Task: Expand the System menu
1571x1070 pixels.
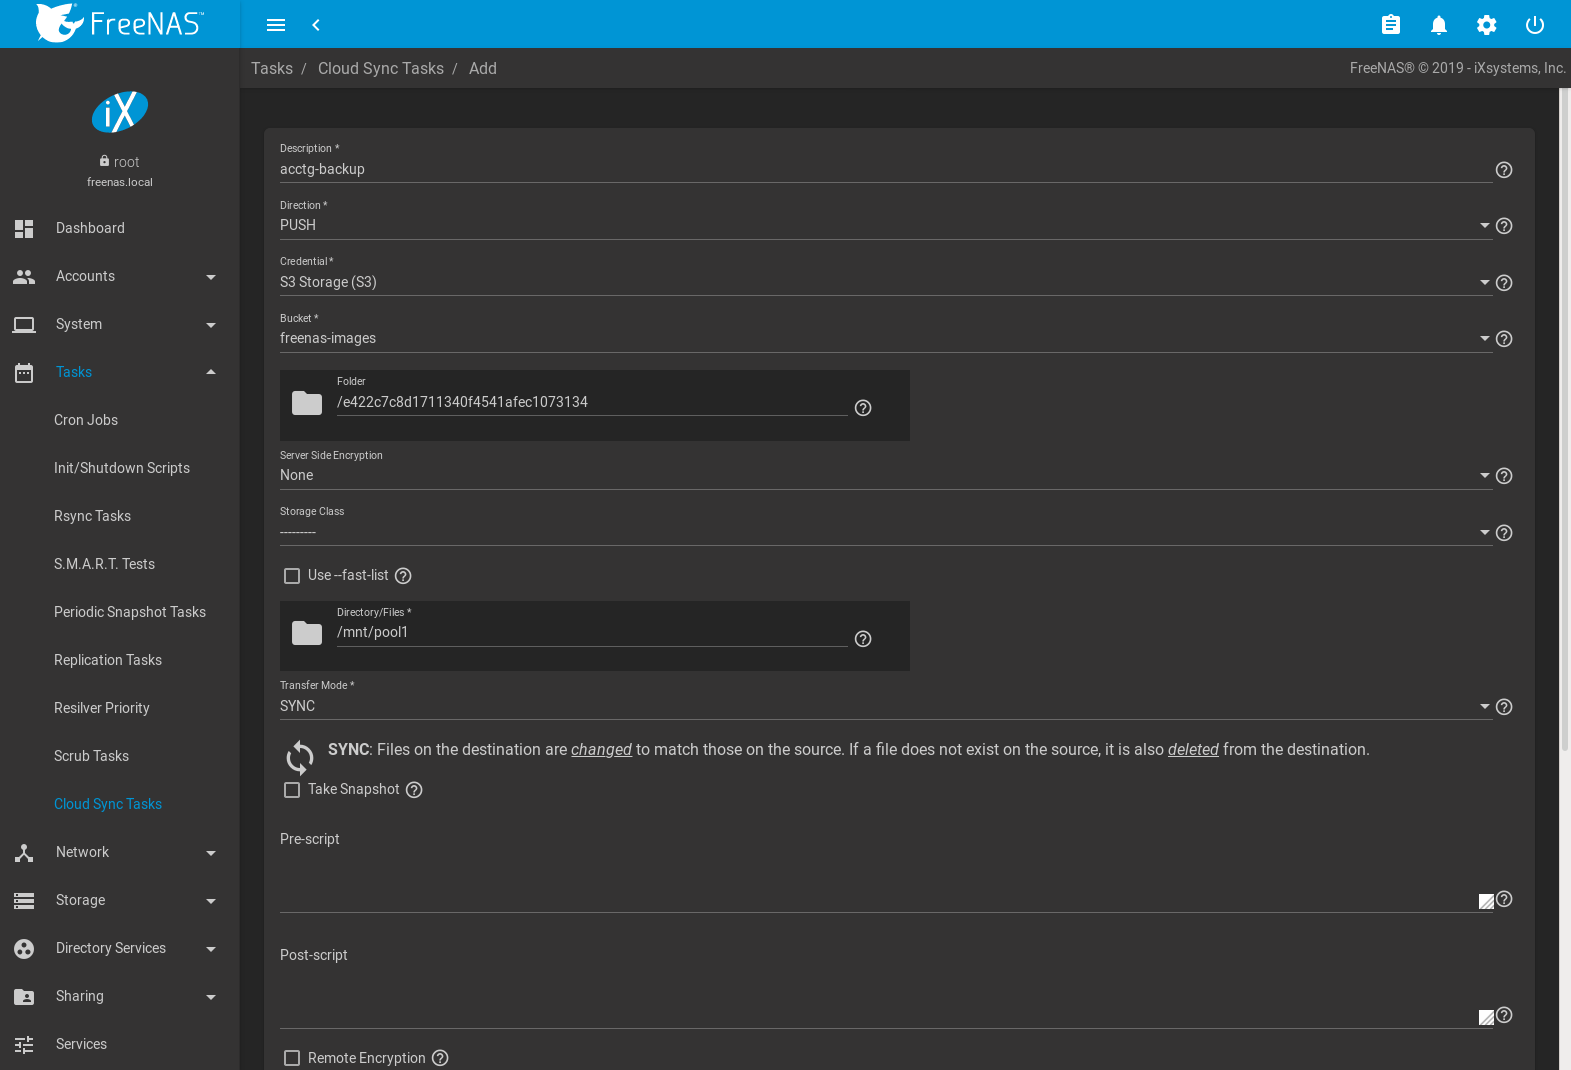Action: coord(120,324)
